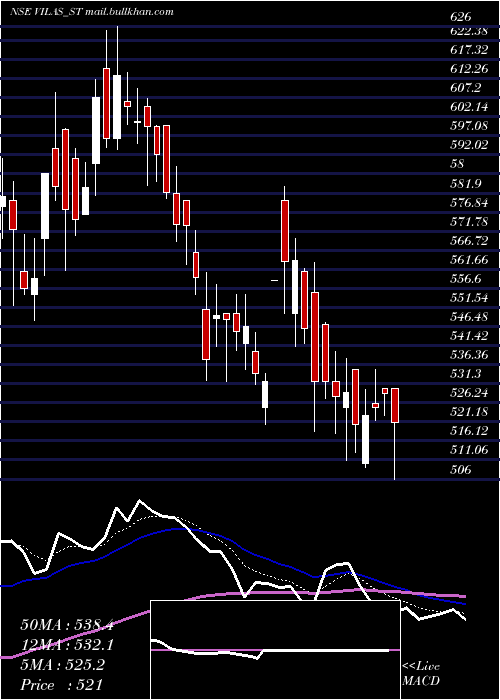Image resolution: width=500 pixels, height=700 pixels.
Task: Select the 556.6 price axis label
Action: point(465,279)
